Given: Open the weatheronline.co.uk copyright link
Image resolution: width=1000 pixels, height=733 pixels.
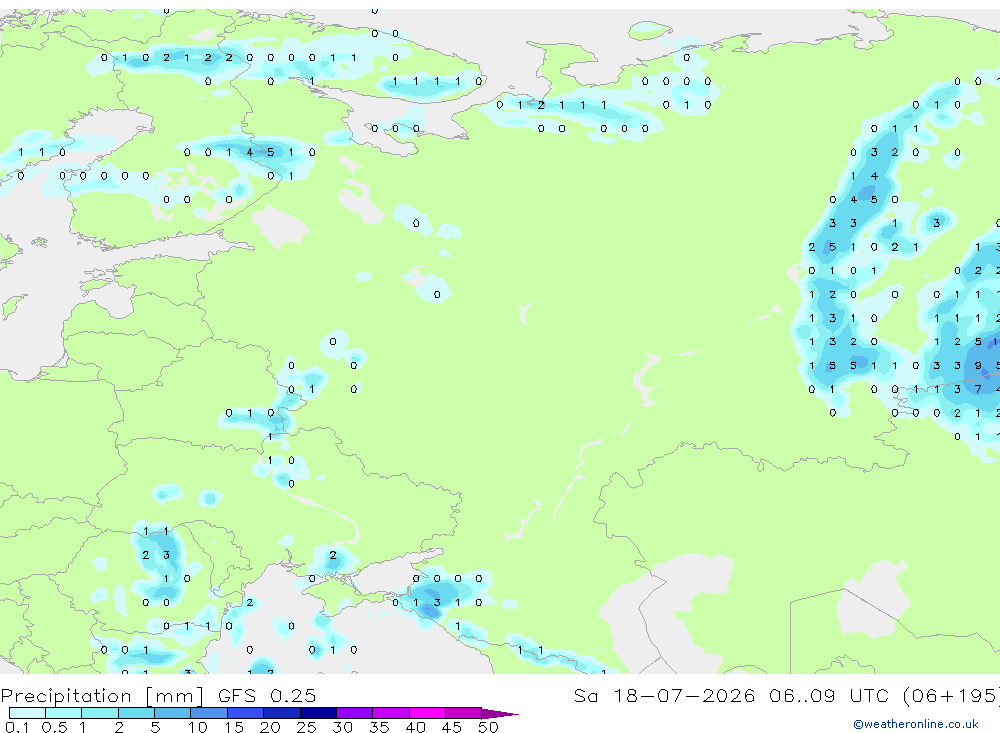Looking at the screenshot, I should [915, 724].
